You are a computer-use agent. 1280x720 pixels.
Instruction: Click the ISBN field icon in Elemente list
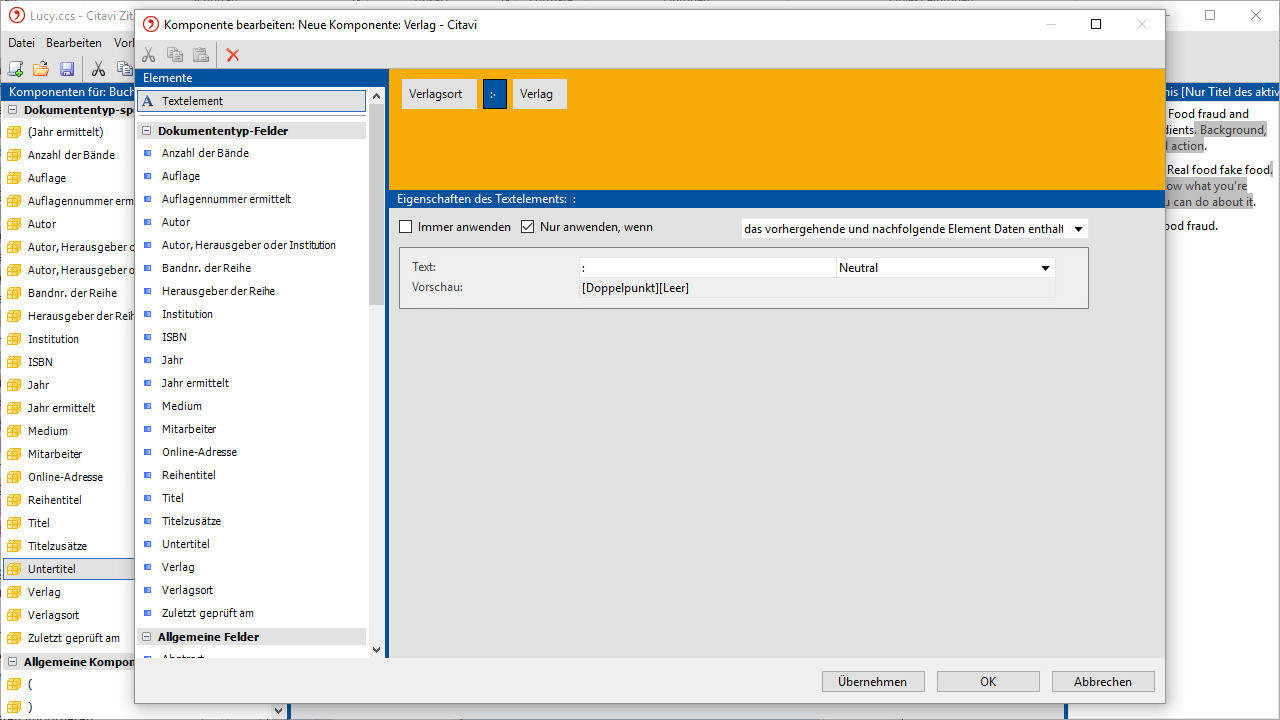147,337
